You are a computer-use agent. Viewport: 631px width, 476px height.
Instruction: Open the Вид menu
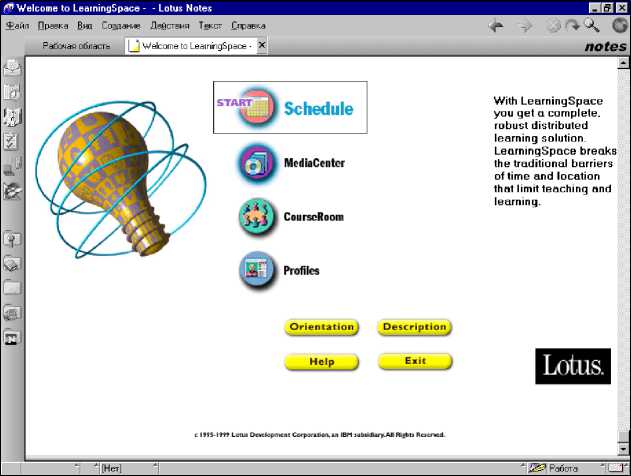click(x=85, y=26)
